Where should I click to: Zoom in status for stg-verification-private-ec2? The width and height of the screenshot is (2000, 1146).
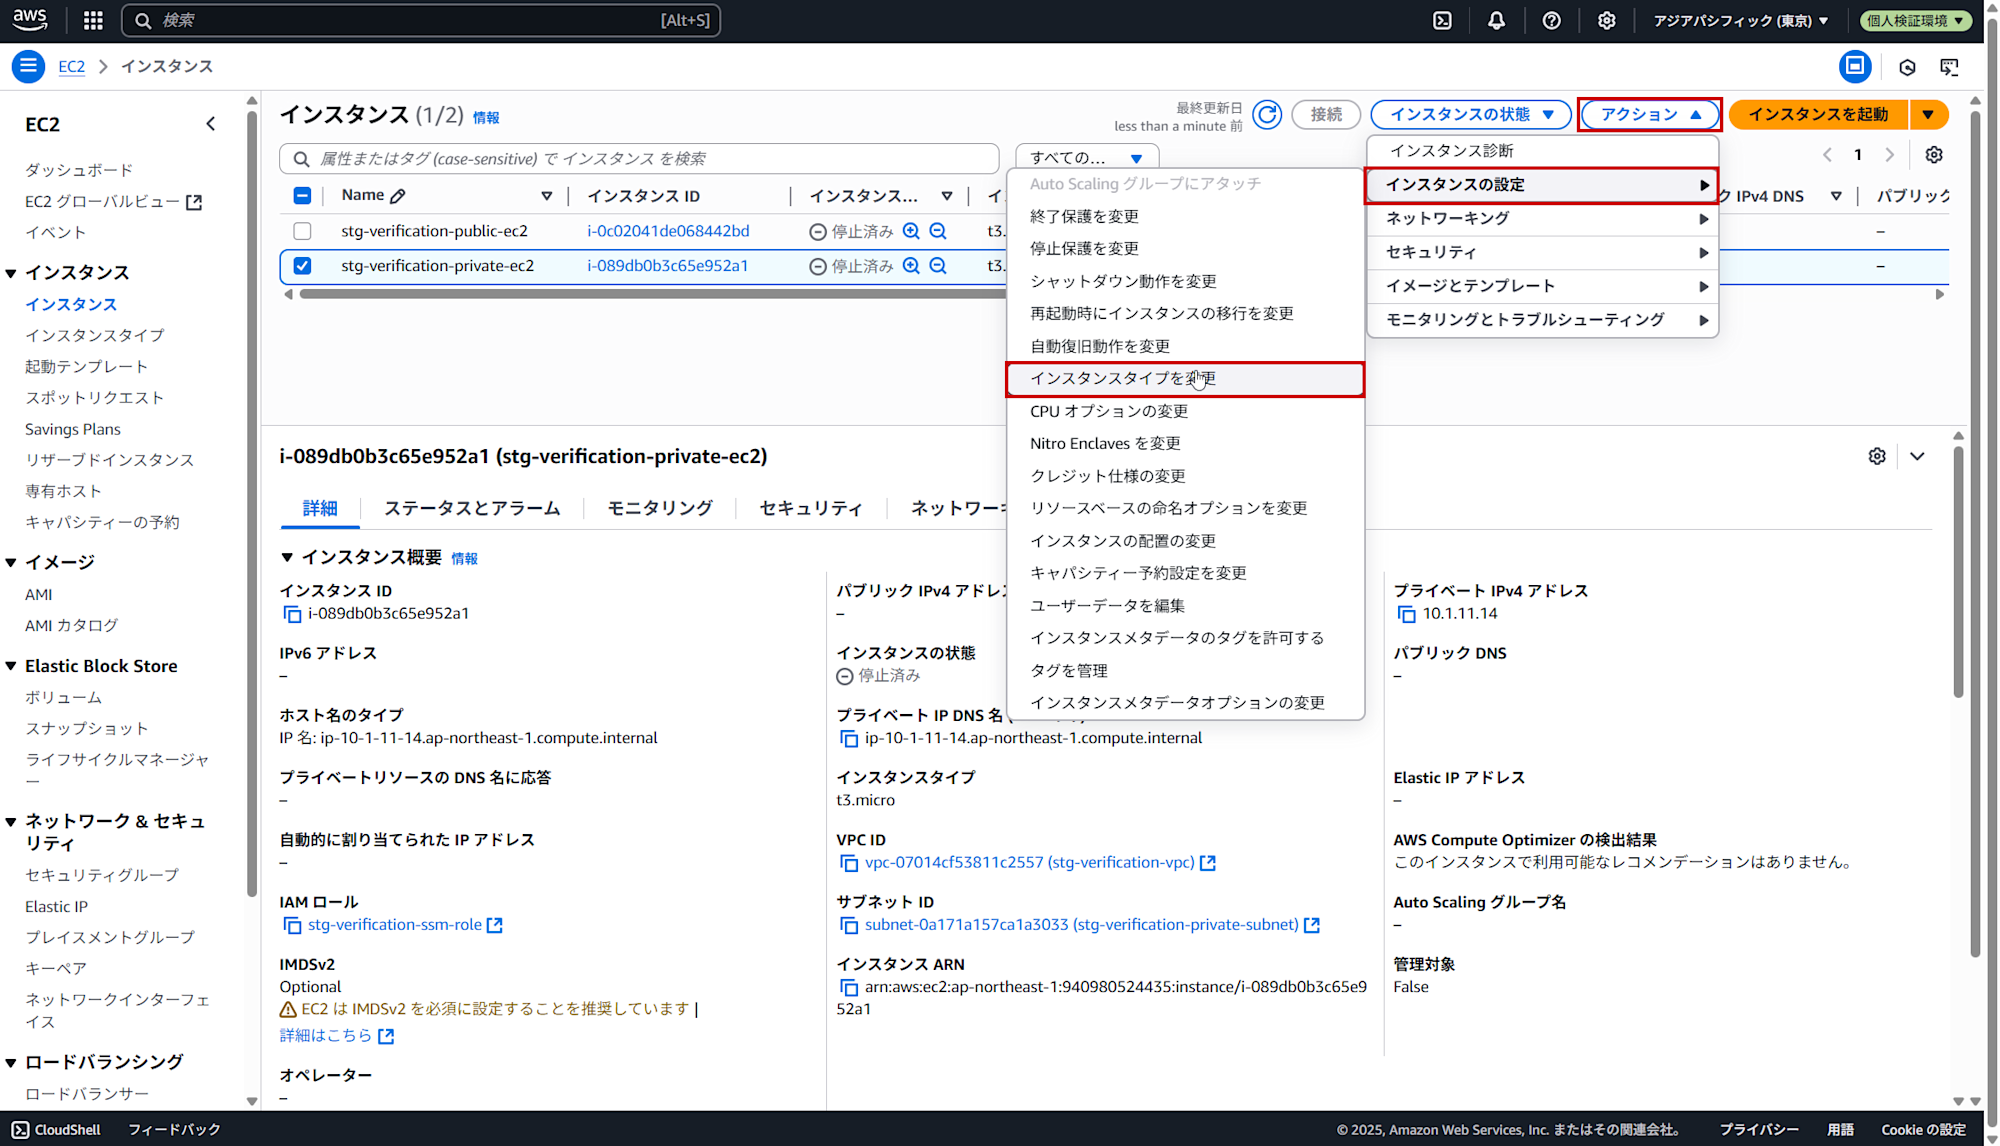click(x=911, y=266)
